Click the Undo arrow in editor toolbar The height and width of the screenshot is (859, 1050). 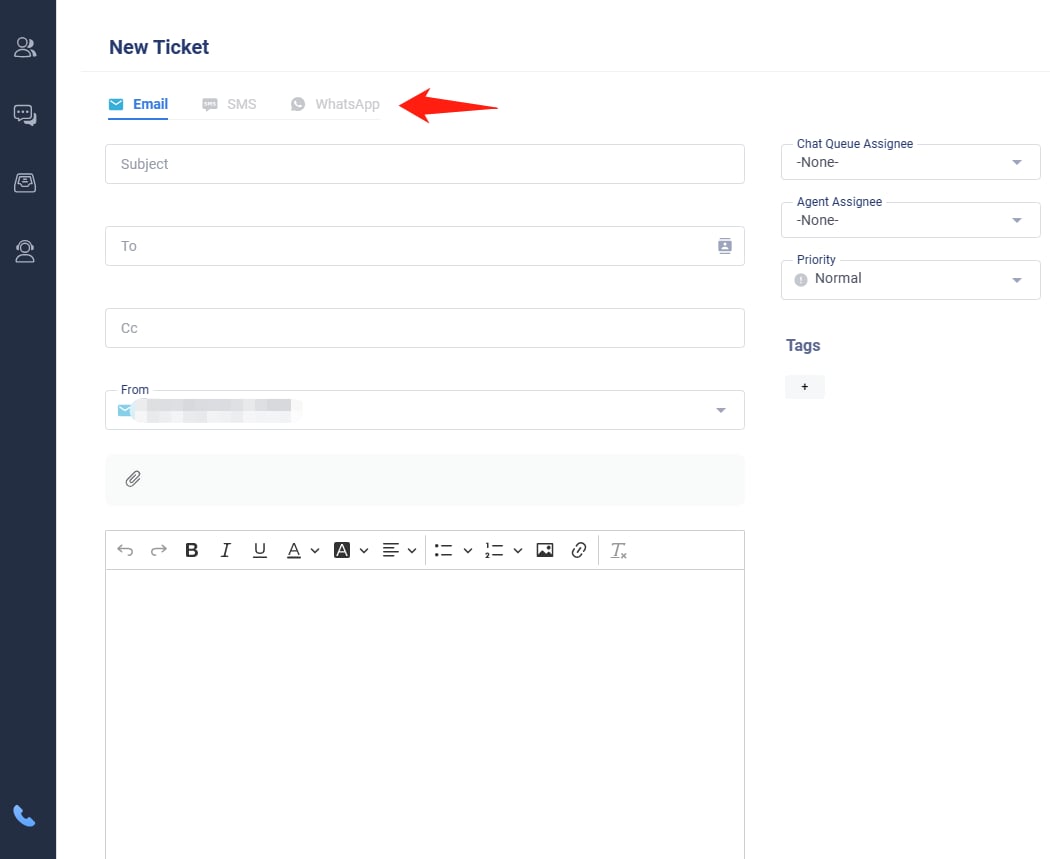[x=125, y=550]
